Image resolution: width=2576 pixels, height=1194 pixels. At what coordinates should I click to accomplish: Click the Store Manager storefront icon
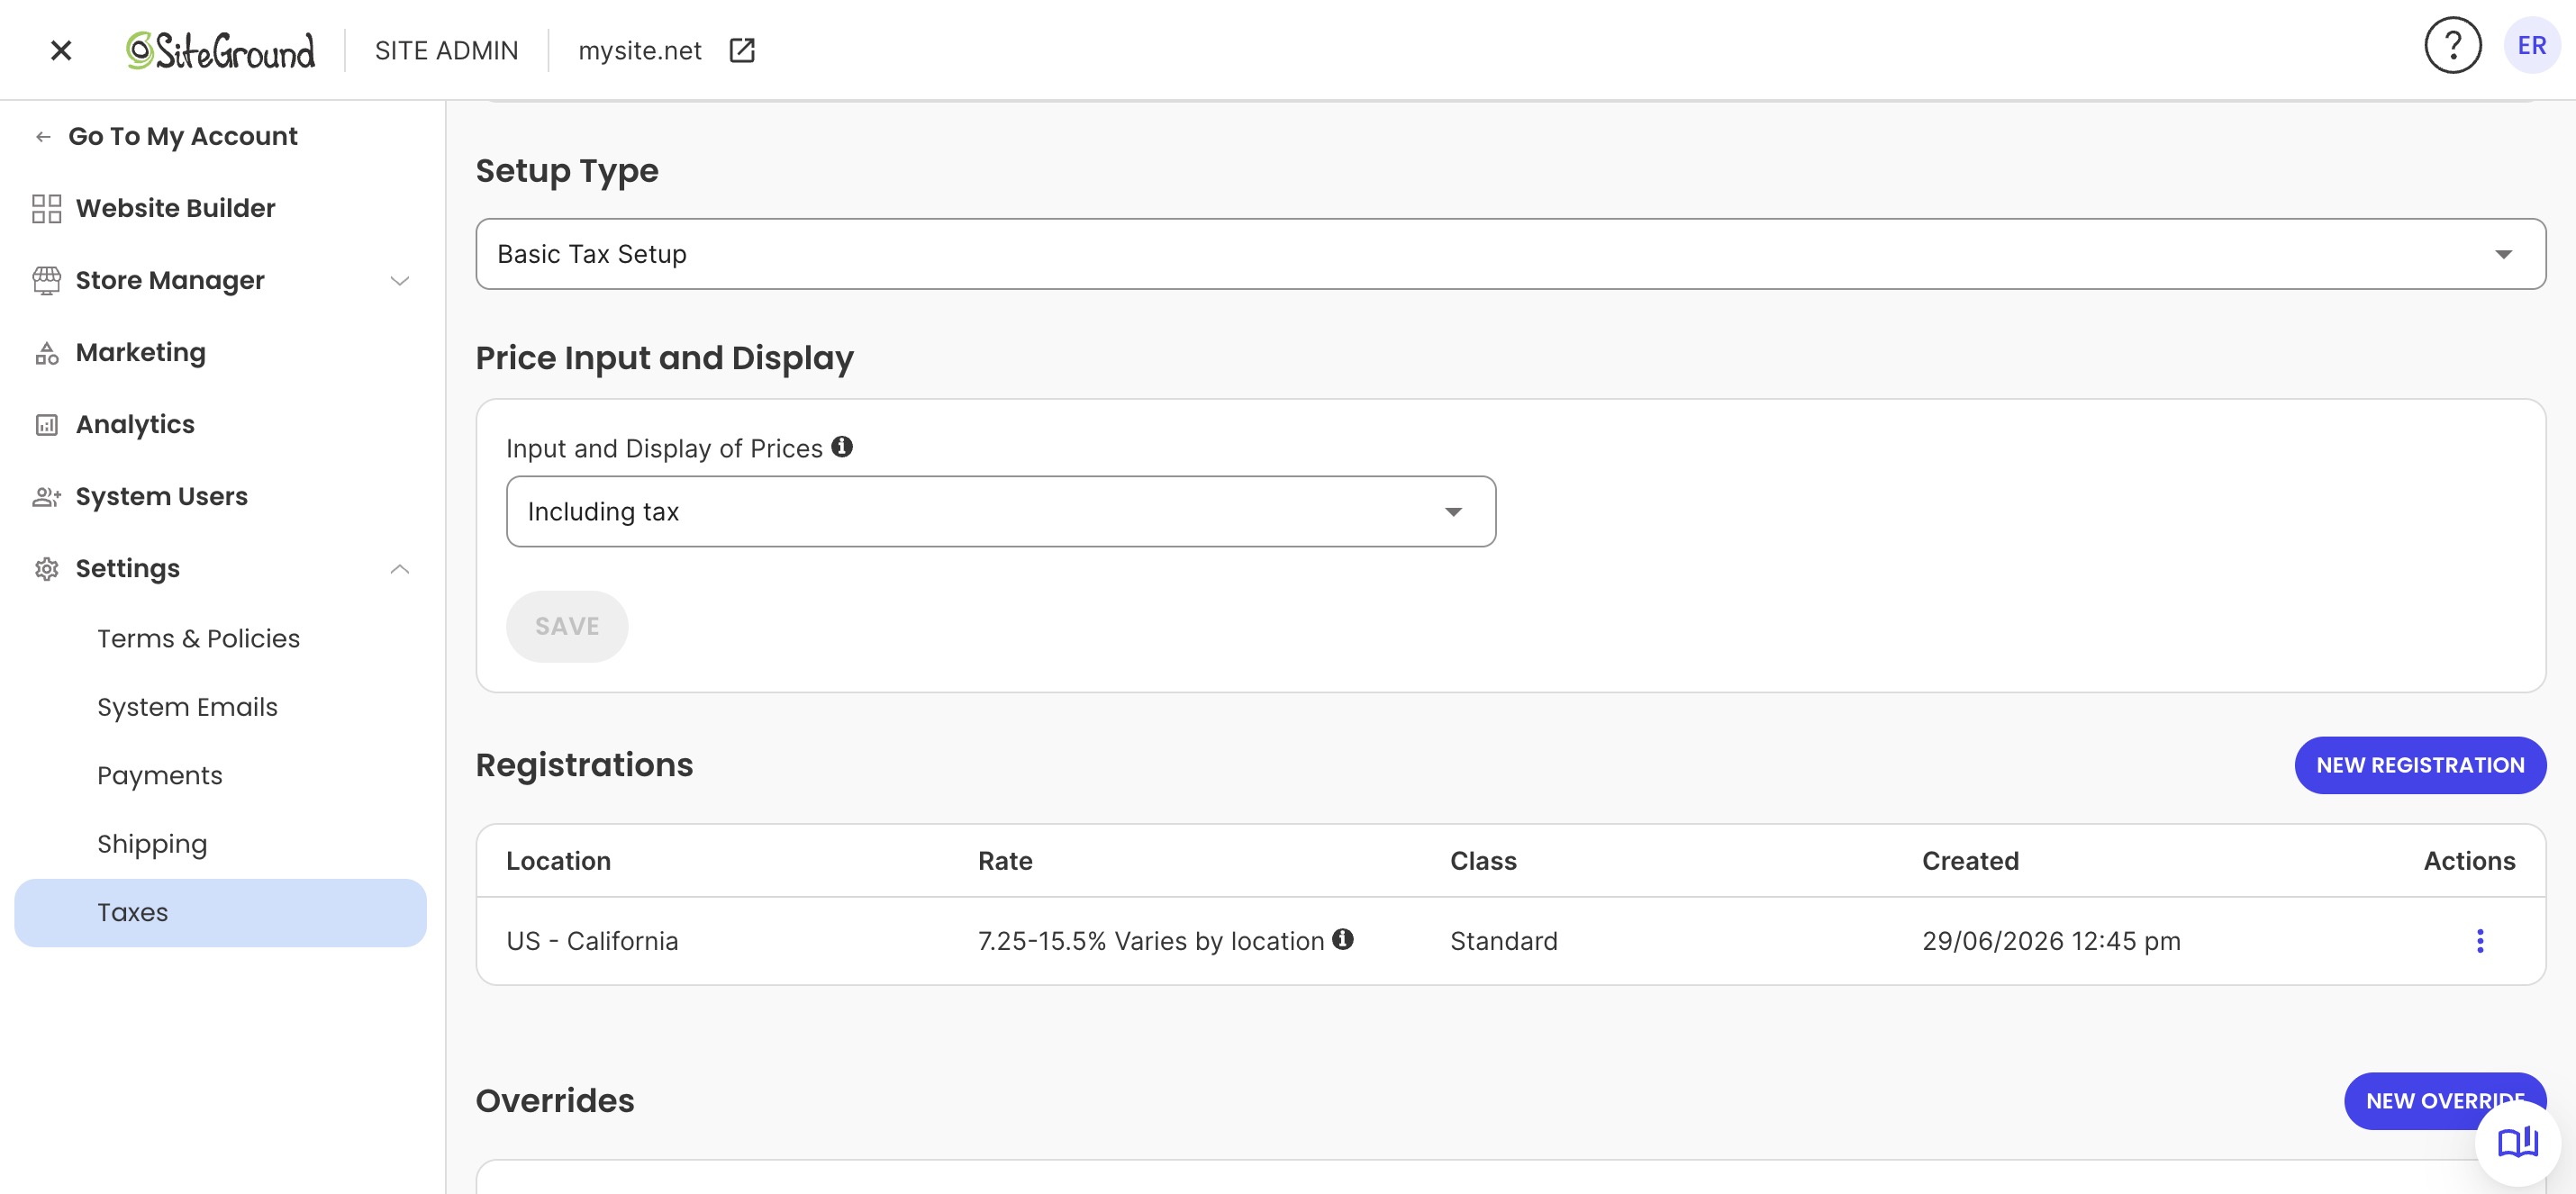(x=46, y=280)
